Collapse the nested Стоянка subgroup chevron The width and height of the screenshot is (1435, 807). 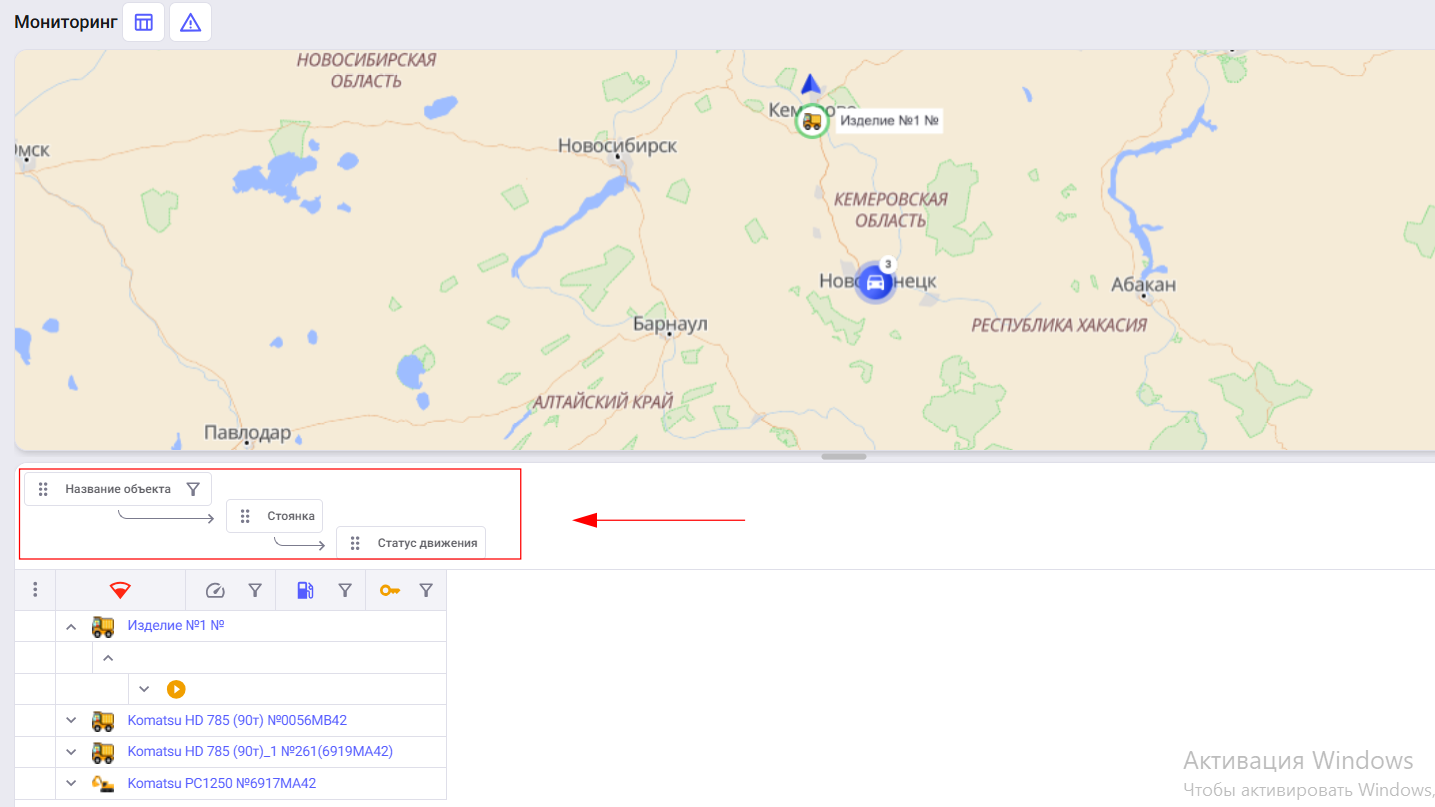point(108,658)
